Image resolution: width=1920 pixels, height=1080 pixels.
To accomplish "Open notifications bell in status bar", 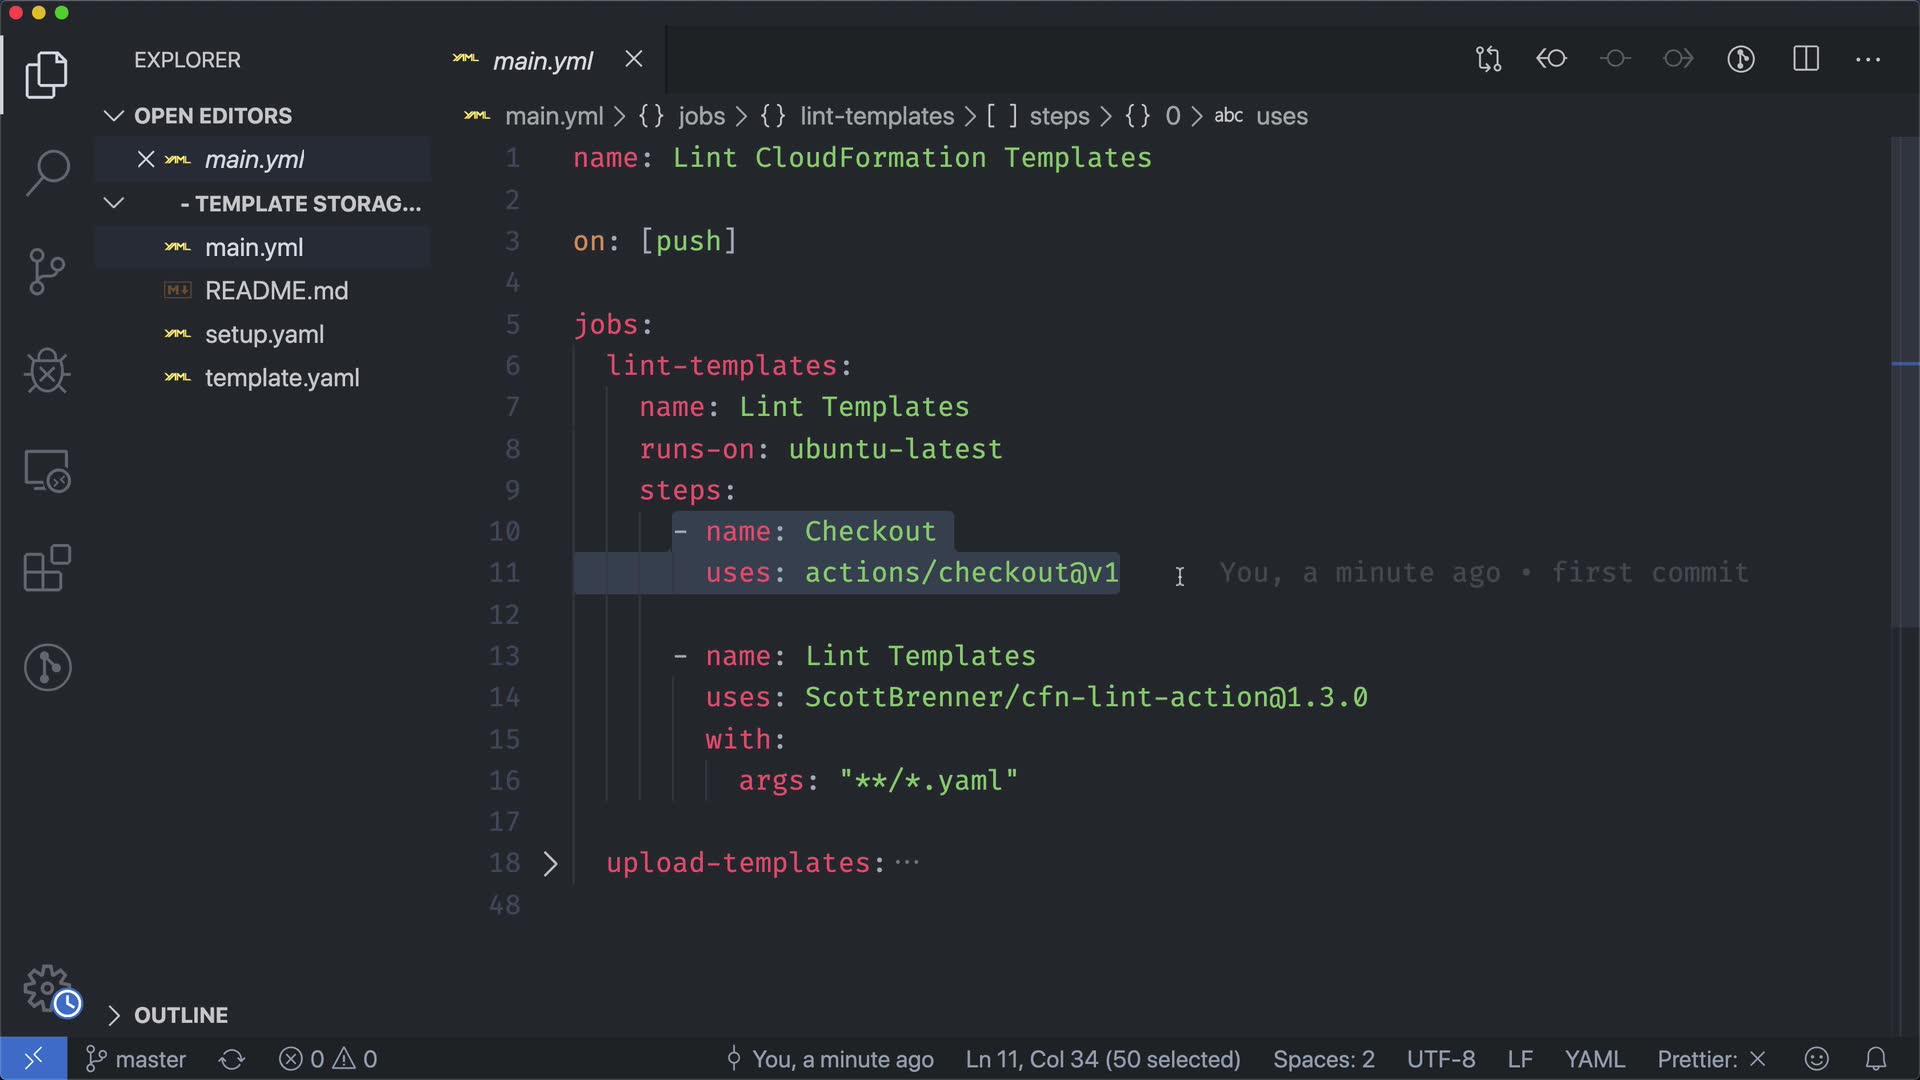I will 1876,1059.
